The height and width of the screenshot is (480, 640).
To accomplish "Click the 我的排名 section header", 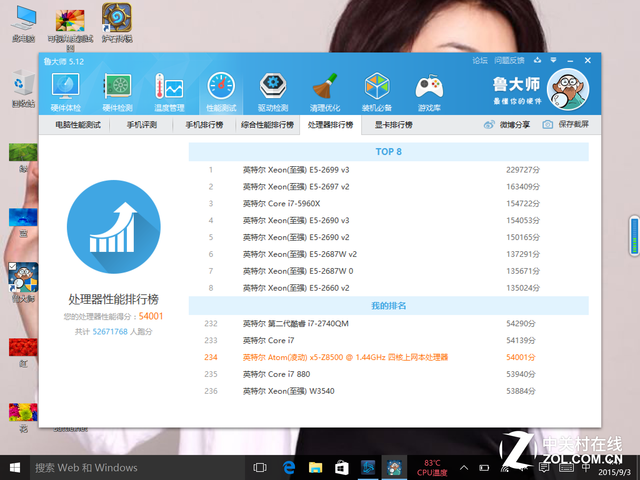I will click(389, 306).
